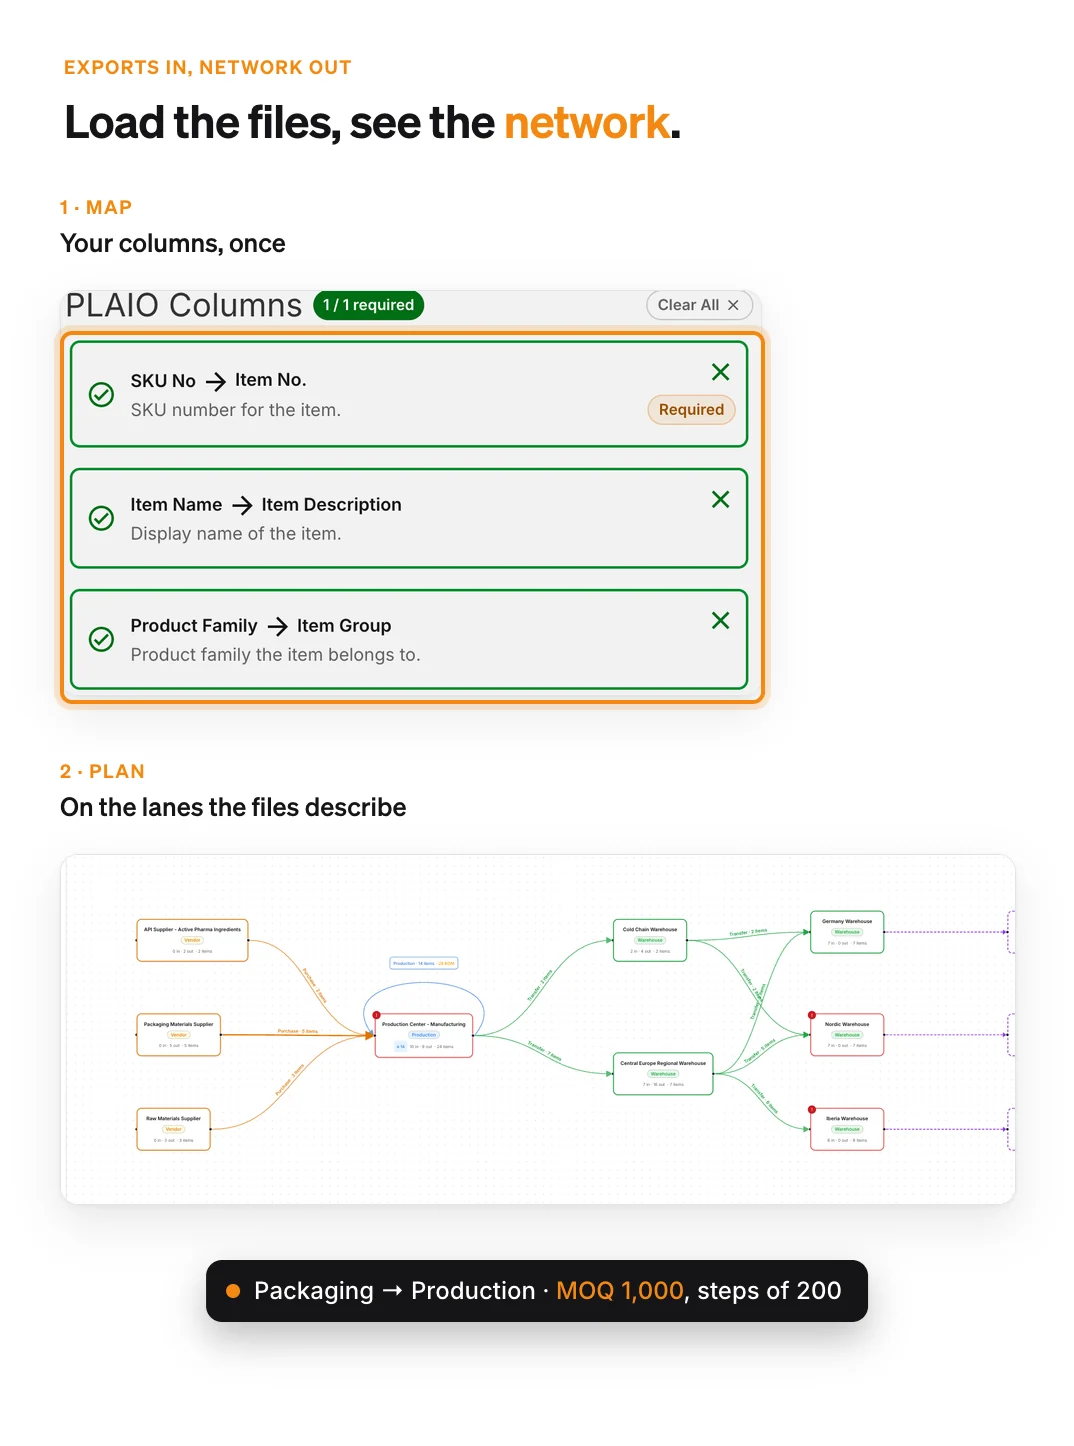Click the arrow between Product Family and Item Group

coord(278,626)
